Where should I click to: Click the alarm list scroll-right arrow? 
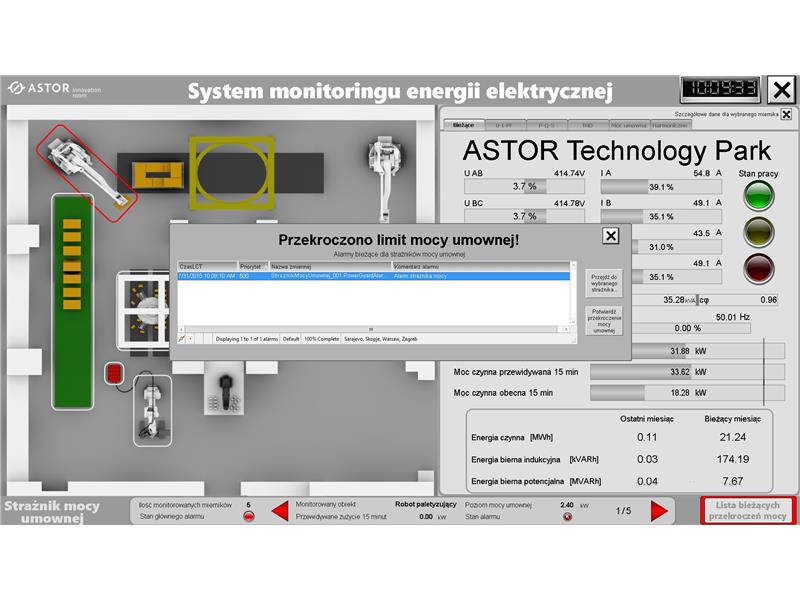tap(566, 330)
